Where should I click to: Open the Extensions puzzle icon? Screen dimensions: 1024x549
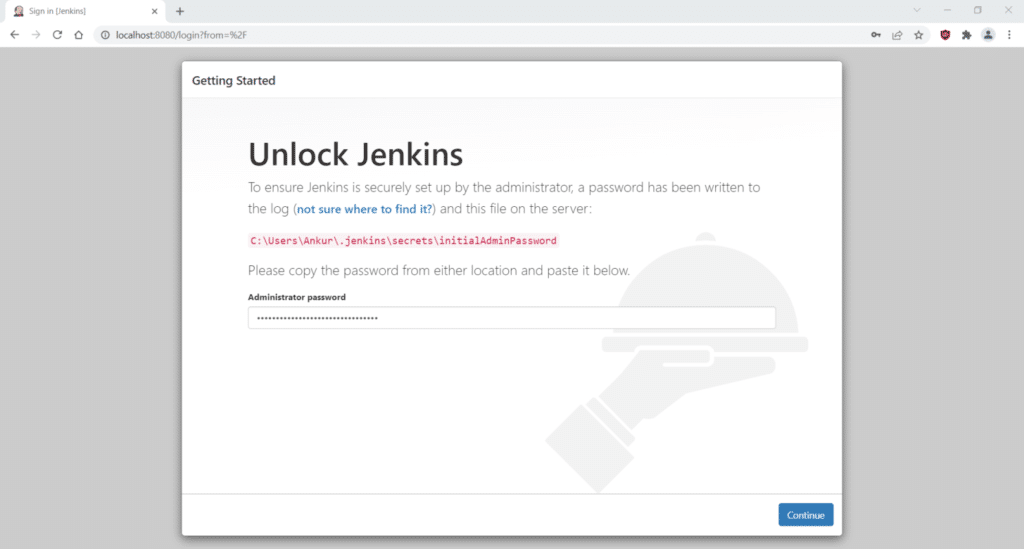point(967,35)
